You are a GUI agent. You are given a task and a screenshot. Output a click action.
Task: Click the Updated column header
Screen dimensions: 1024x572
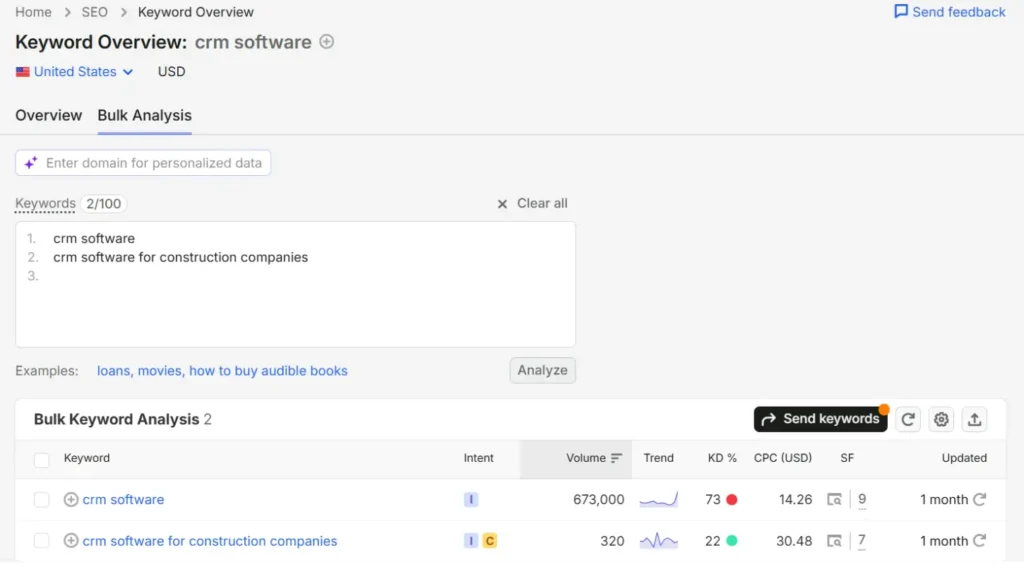(x=964, y=458)
